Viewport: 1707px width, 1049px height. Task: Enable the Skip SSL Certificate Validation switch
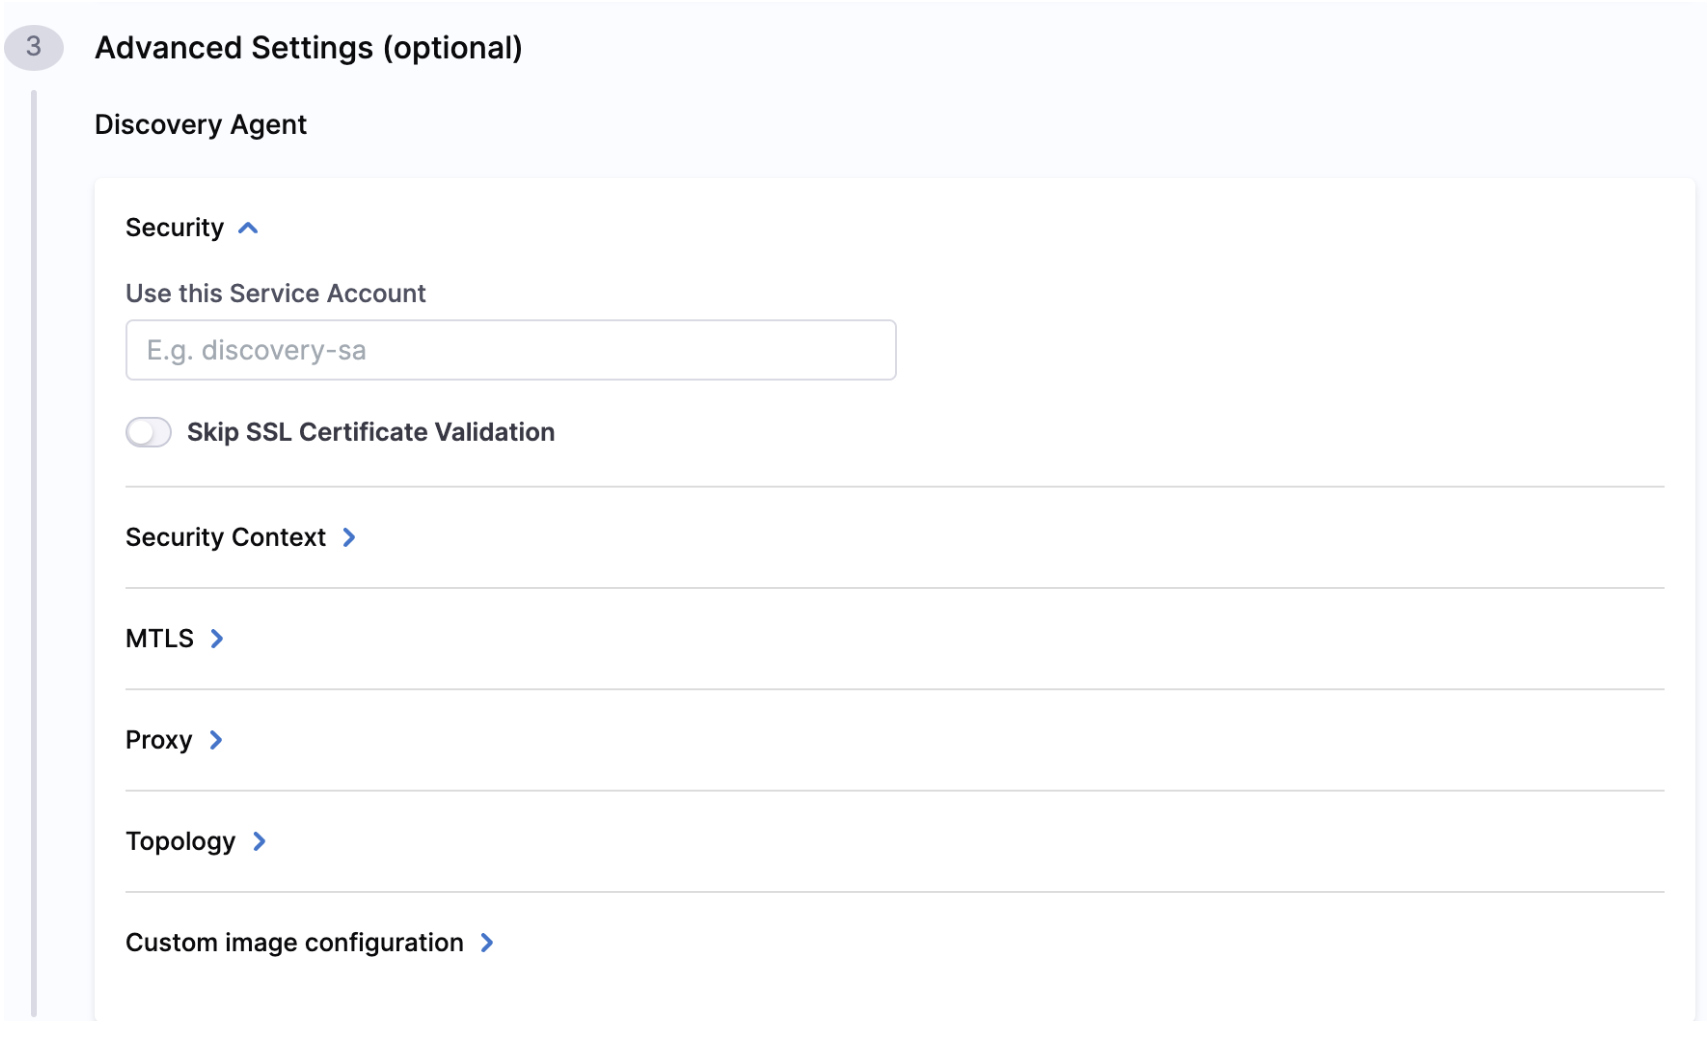[x=149, y=433]
